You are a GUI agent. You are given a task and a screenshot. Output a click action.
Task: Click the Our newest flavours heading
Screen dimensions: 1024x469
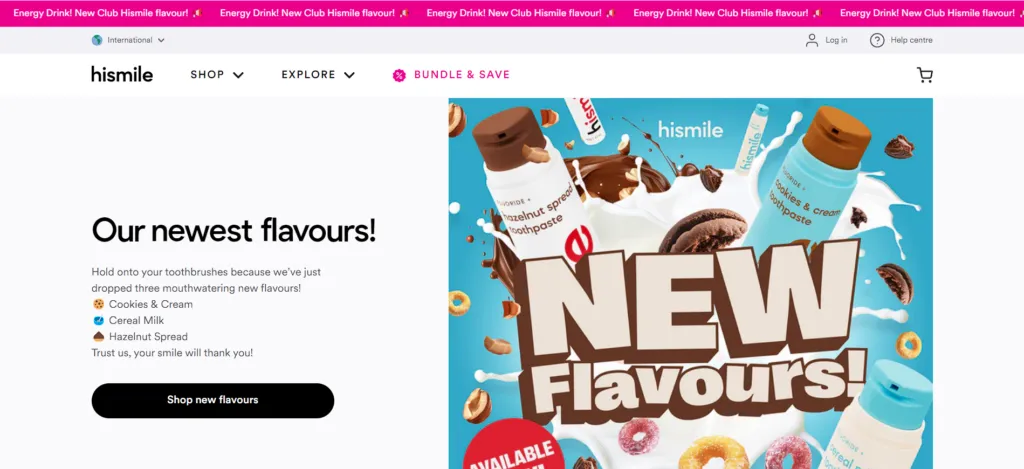pos(234,231)
